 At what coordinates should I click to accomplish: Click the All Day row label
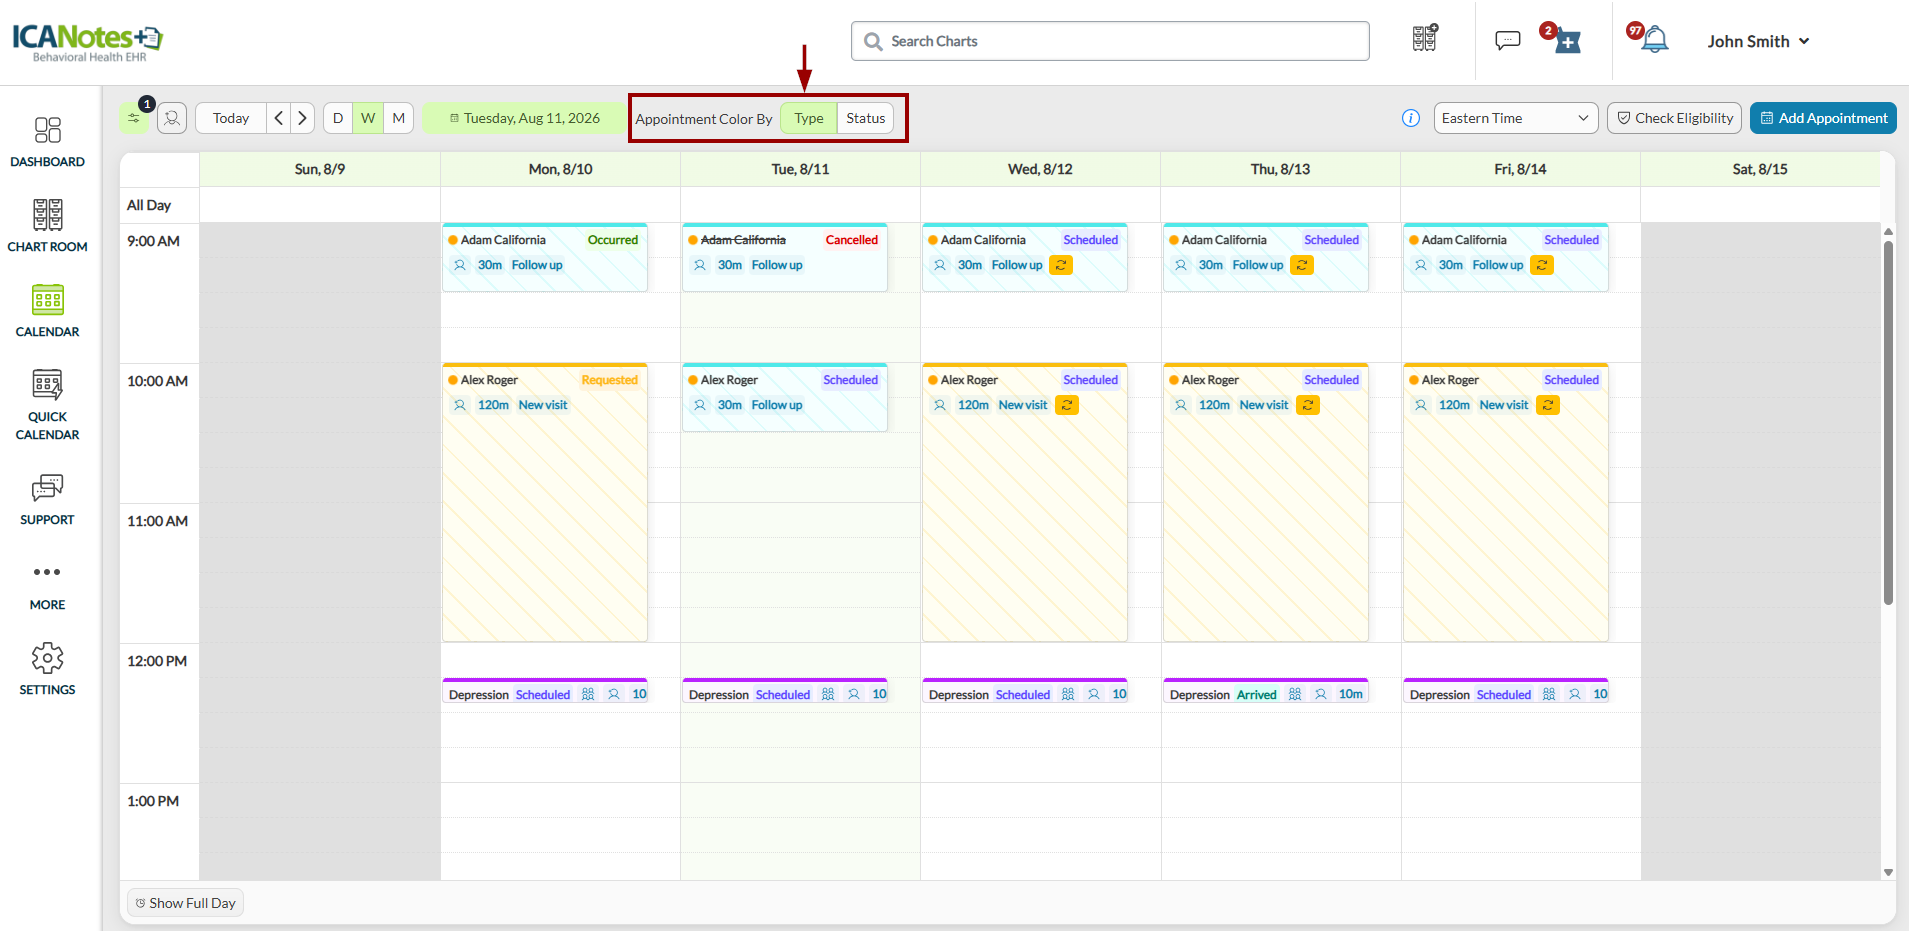coord(149,205)
